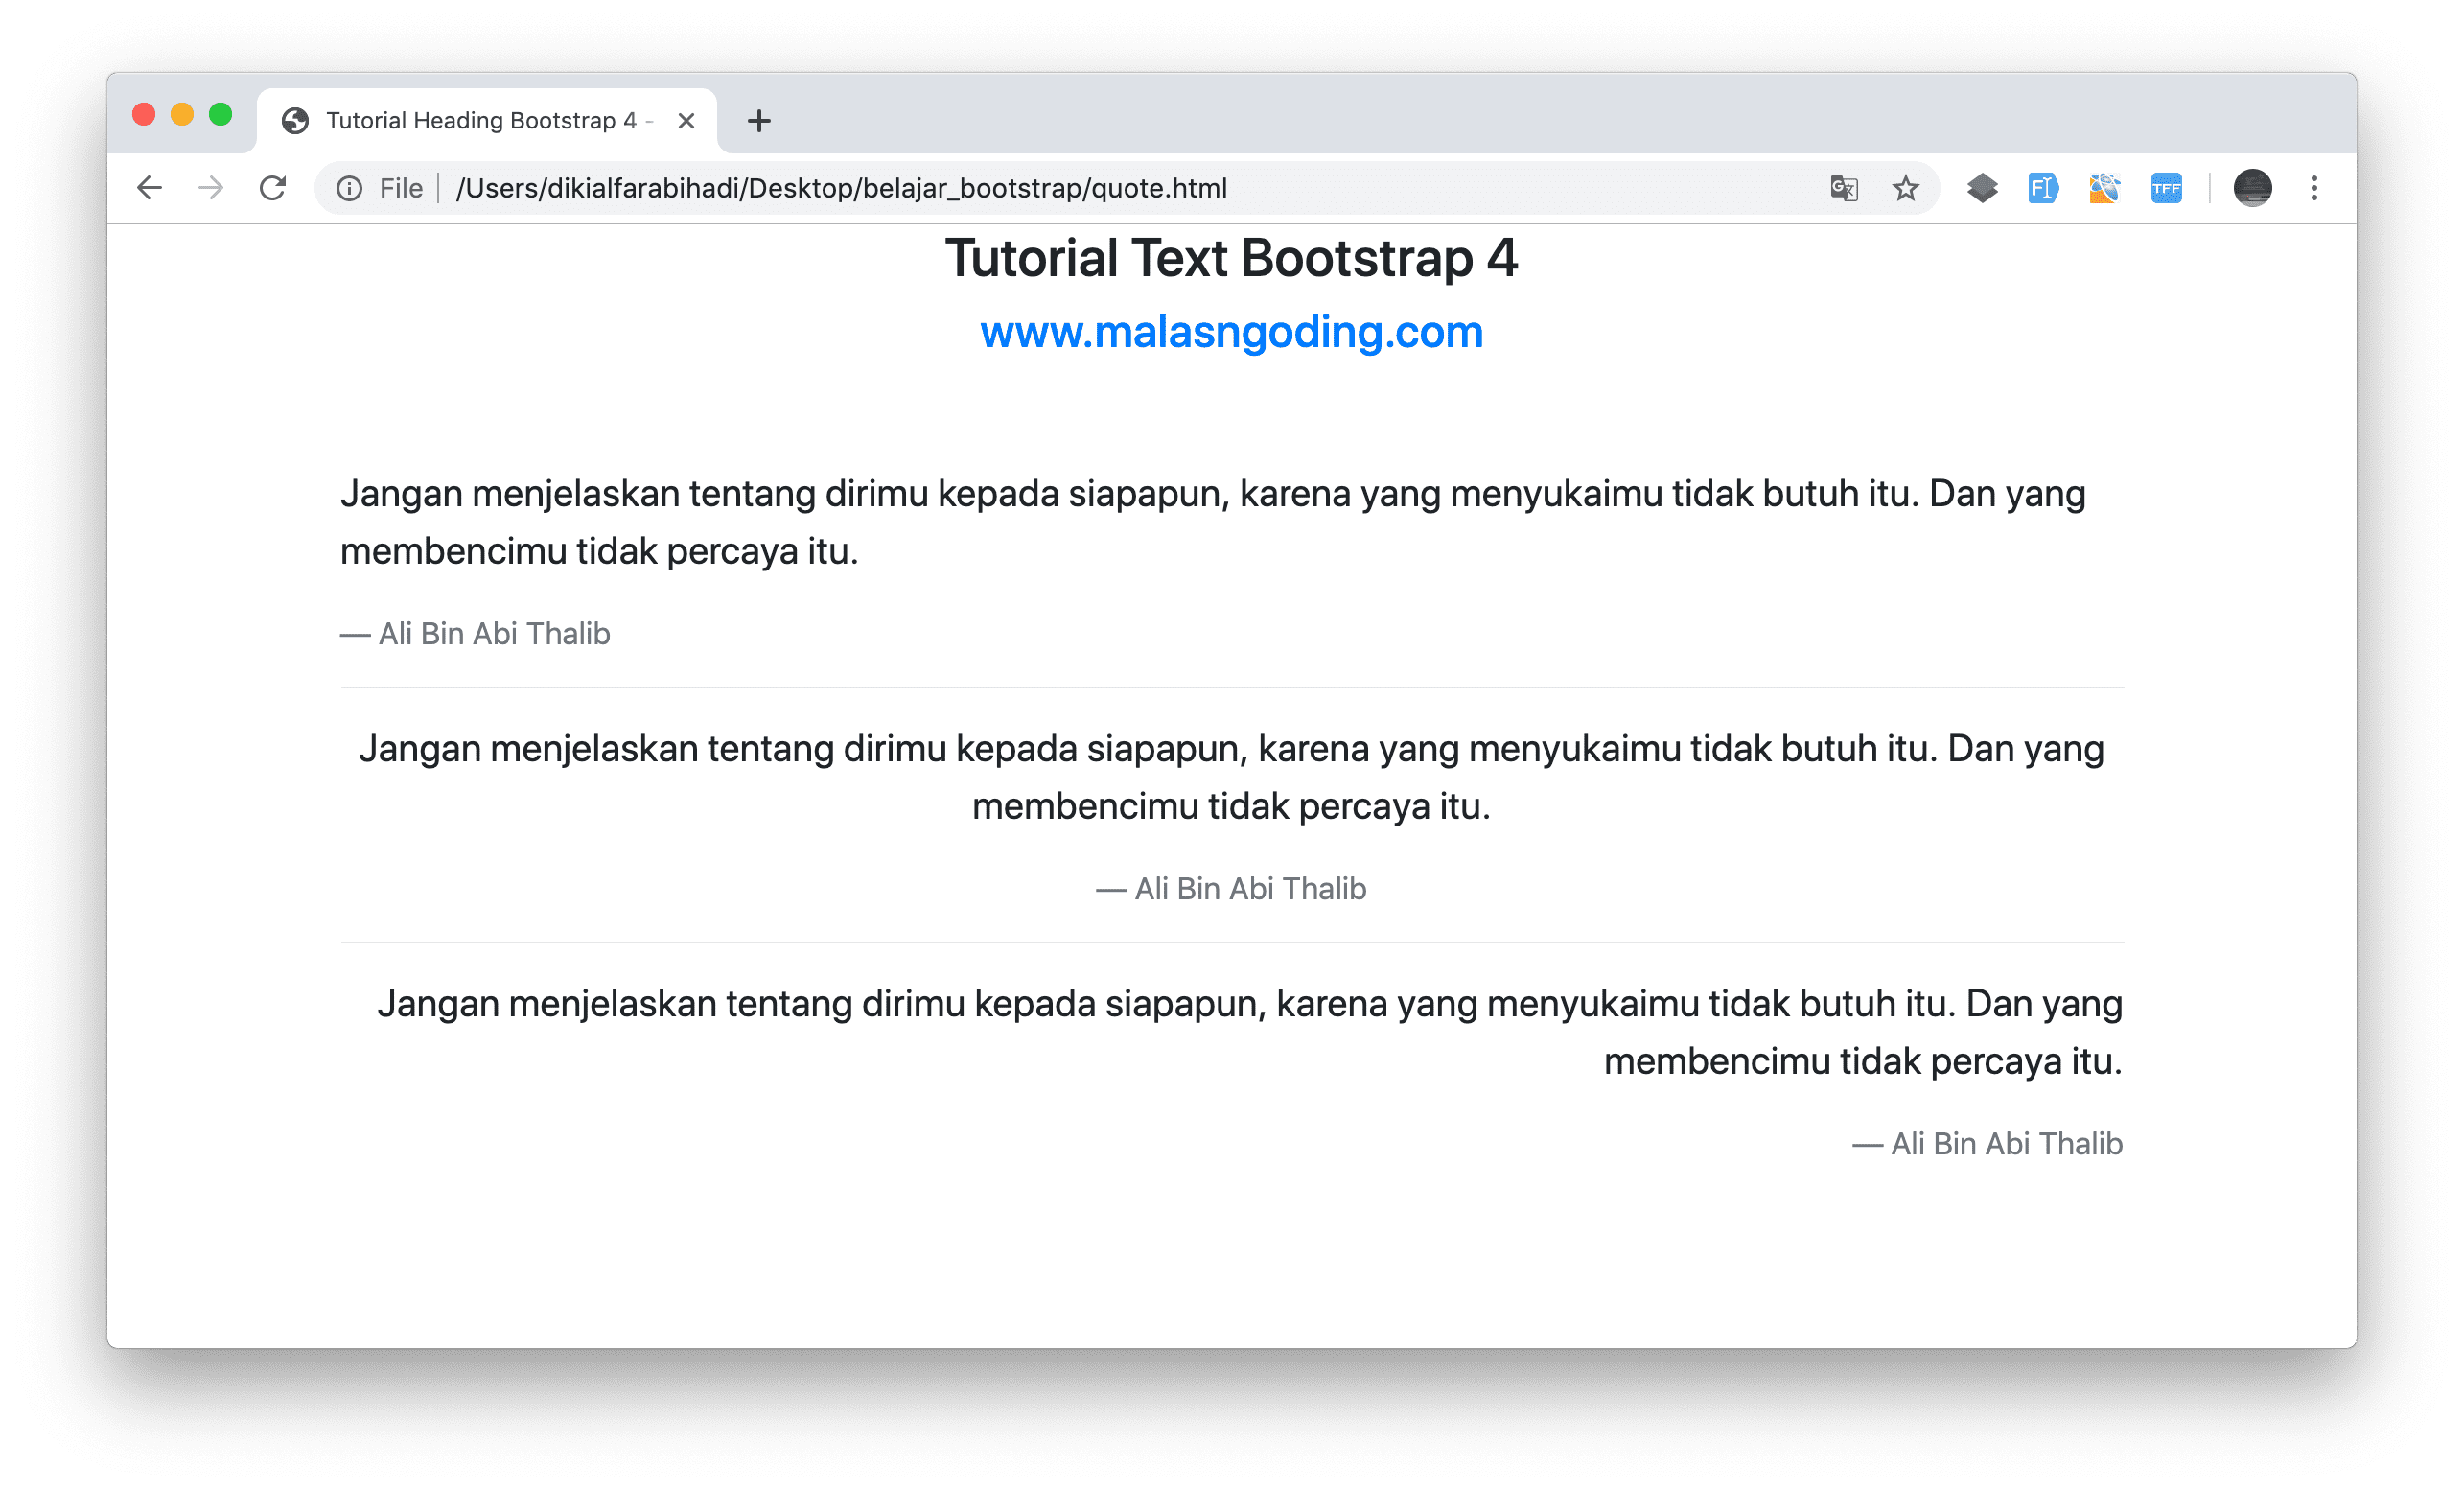The width and height of the screenshot is (2464, 1490).
Task: Click the dark layered diamond extension icon
Action: pos(1982,188)
